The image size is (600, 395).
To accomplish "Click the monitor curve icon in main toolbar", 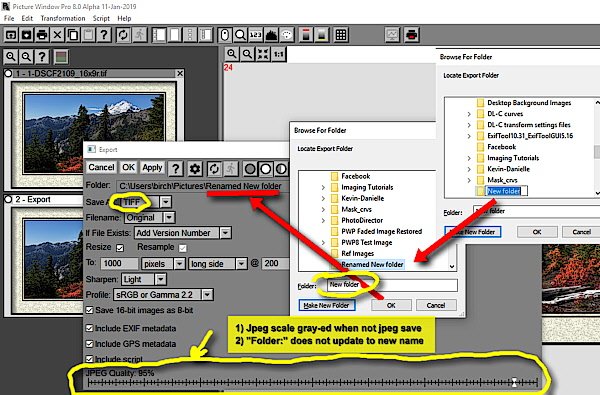I will click(392, 35).
